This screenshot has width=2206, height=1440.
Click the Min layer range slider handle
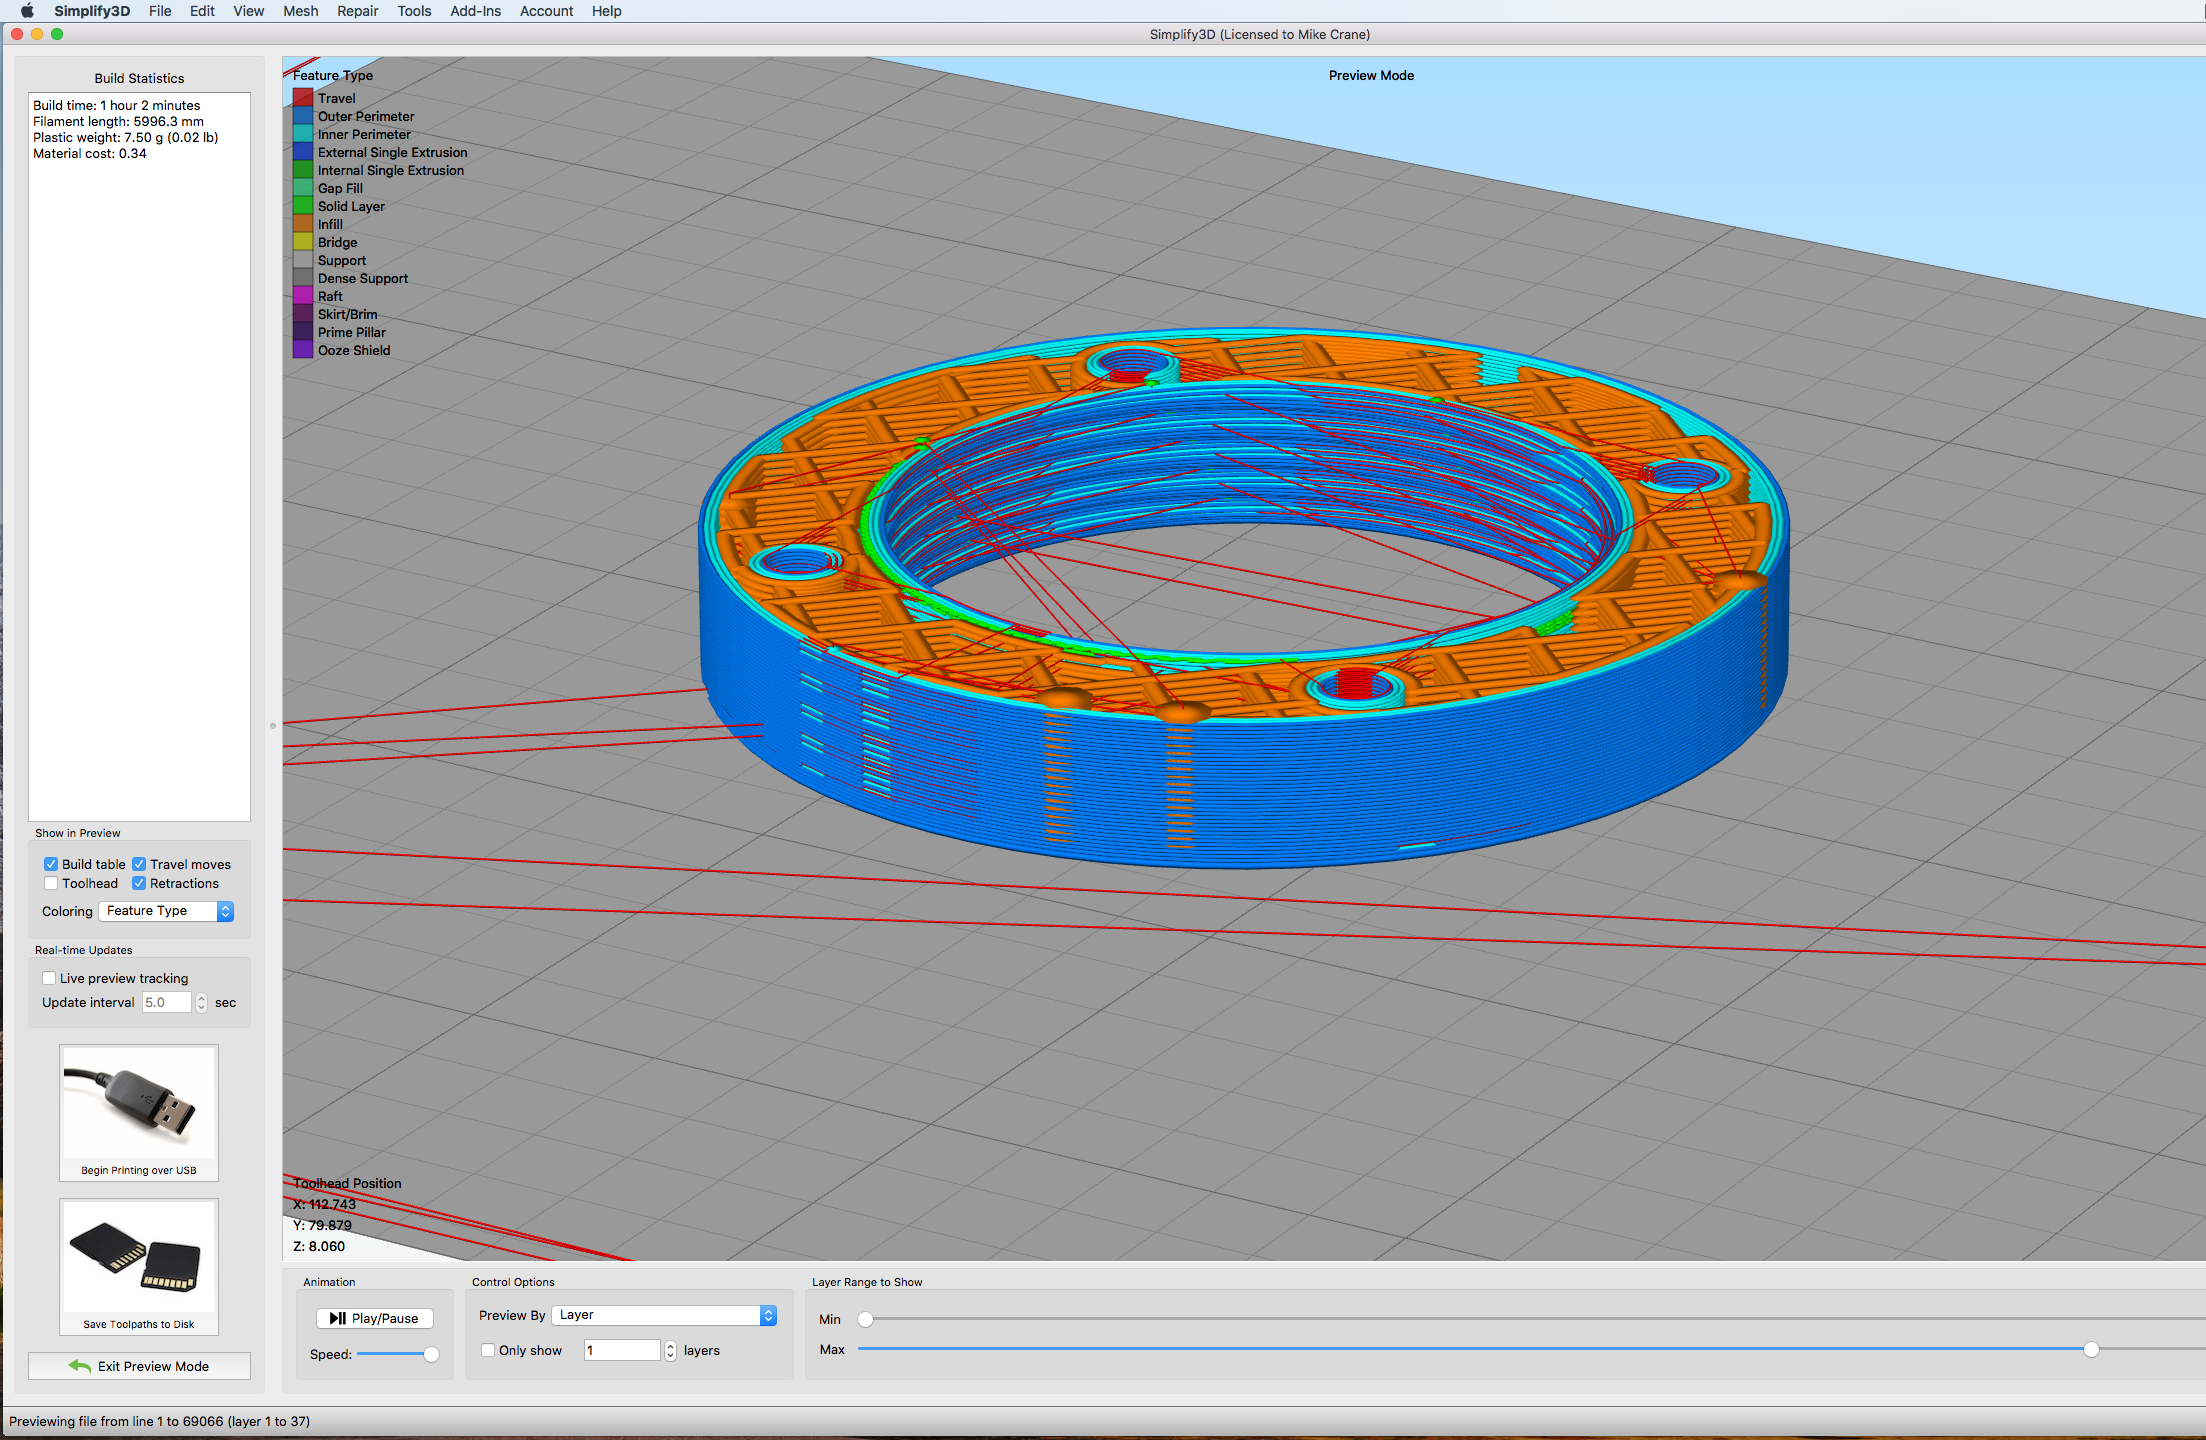tap(866, 1319)
